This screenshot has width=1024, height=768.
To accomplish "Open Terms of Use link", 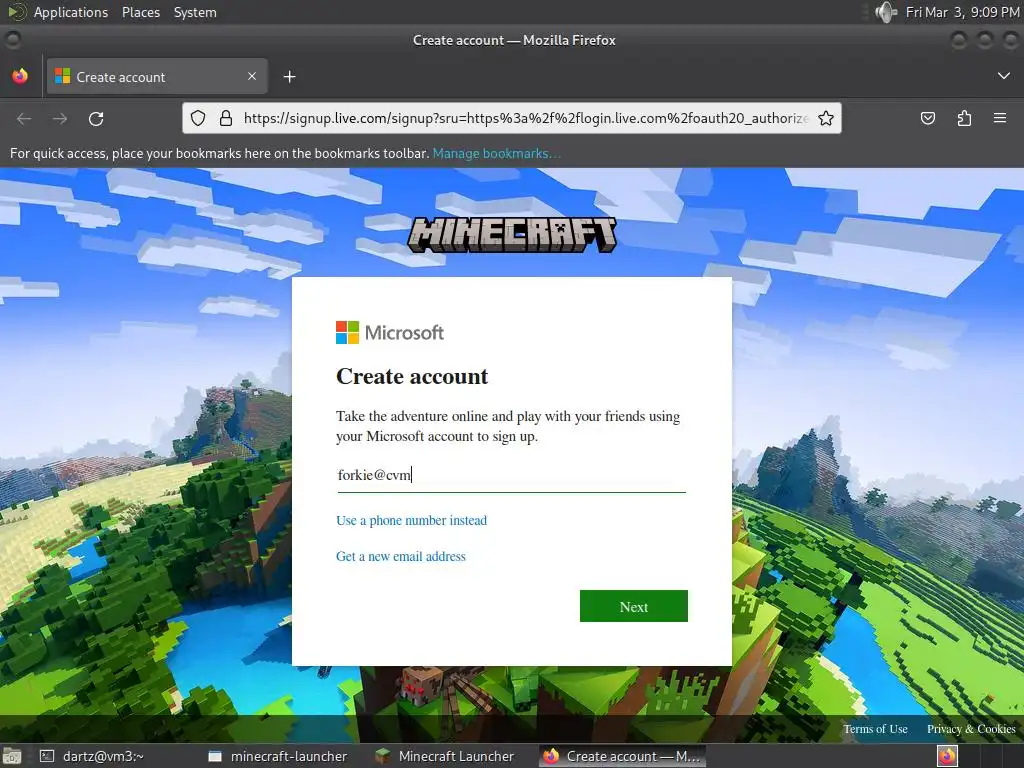I will click(x=875, y=729).
